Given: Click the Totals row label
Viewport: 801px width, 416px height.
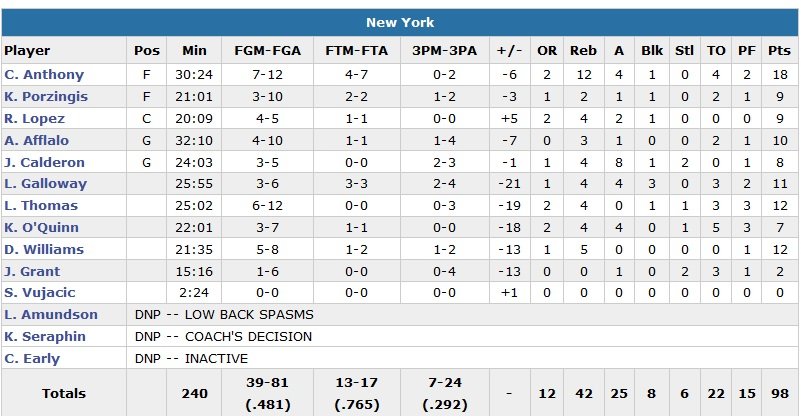Looking at the screenshot, I should click(64, 394).
